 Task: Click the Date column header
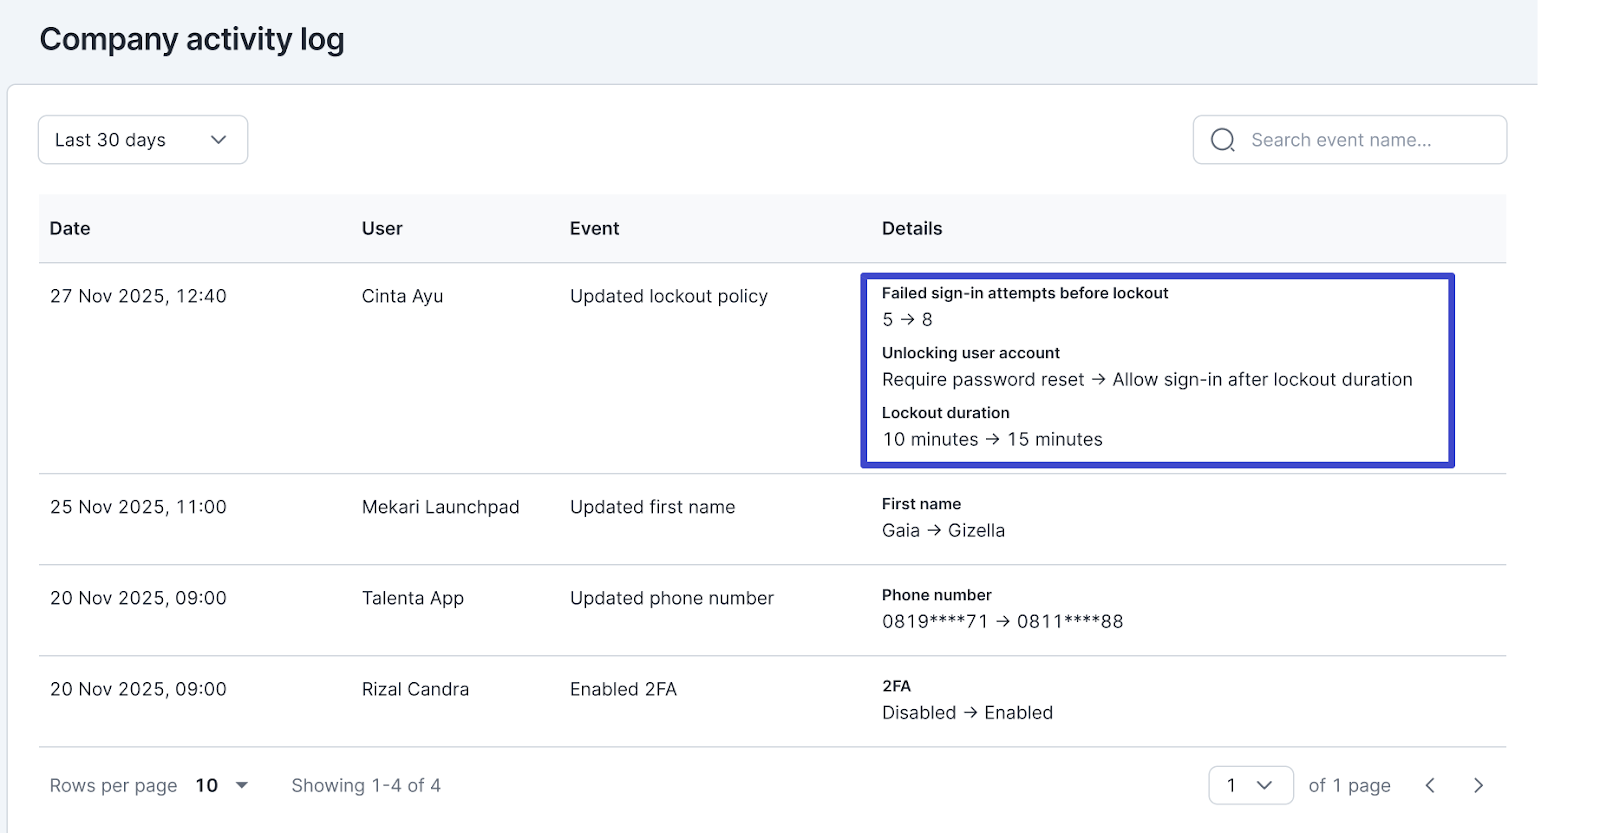(x=70, y=229)
